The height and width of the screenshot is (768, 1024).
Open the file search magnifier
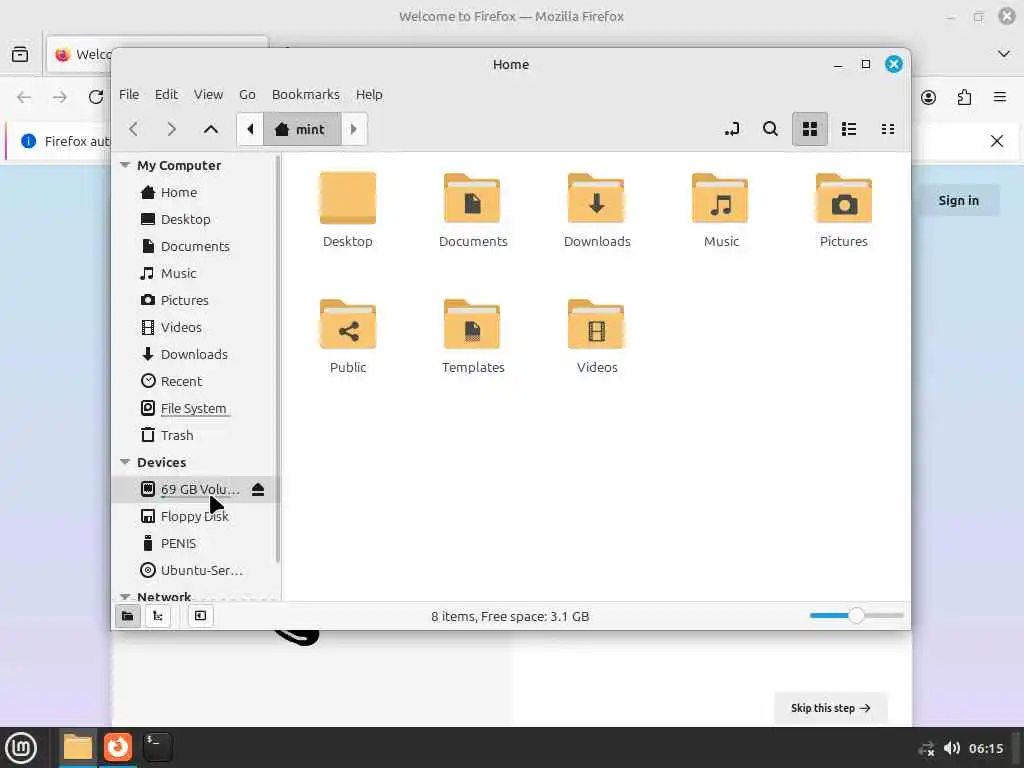(x=771, y=129)
